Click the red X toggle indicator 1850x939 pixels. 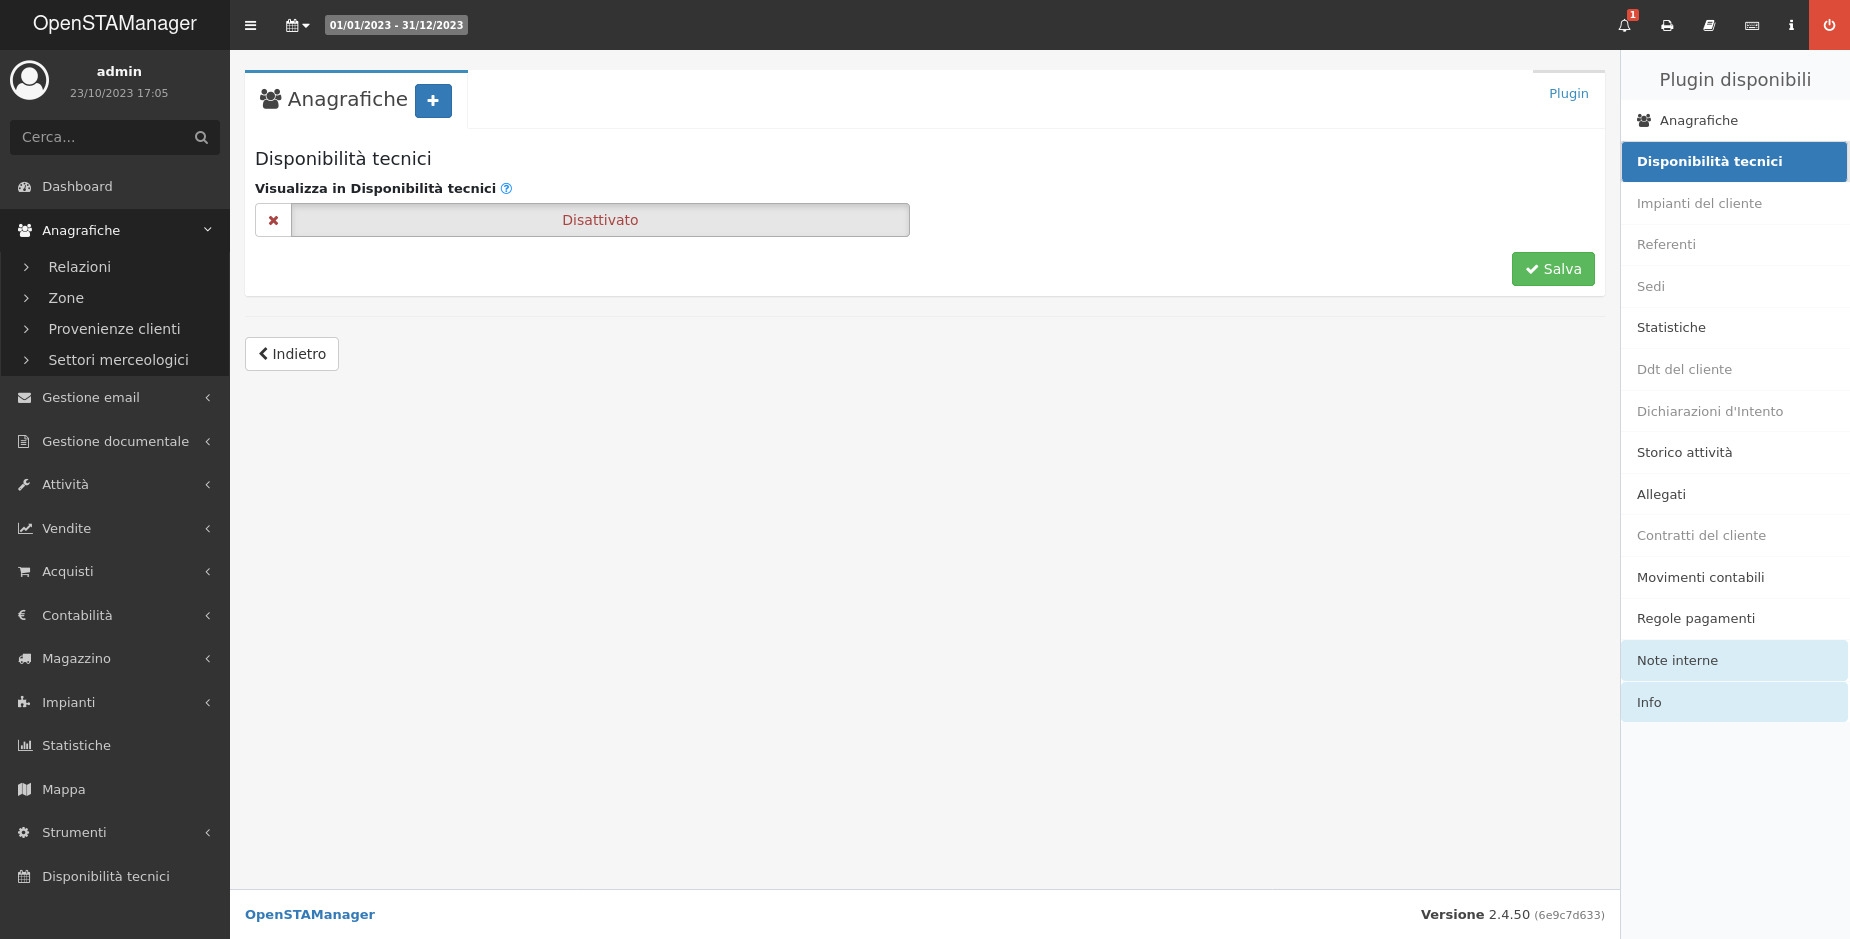273,220
